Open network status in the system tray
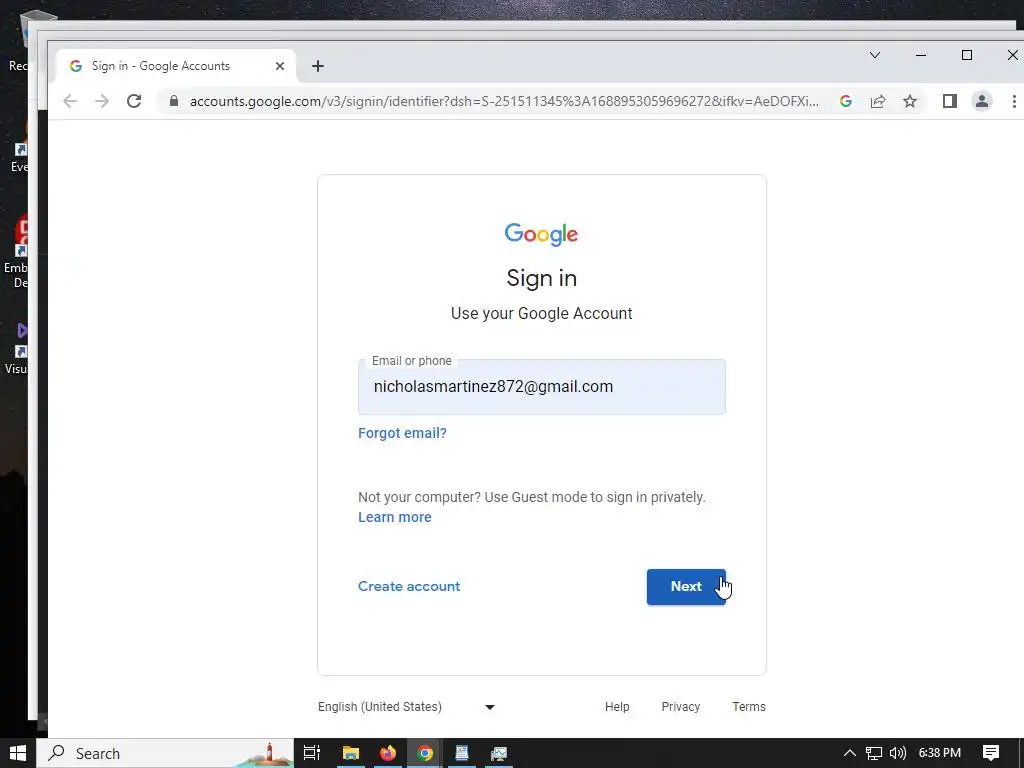This screenshot has height=768, width=1024. click(x=874, y=753)
